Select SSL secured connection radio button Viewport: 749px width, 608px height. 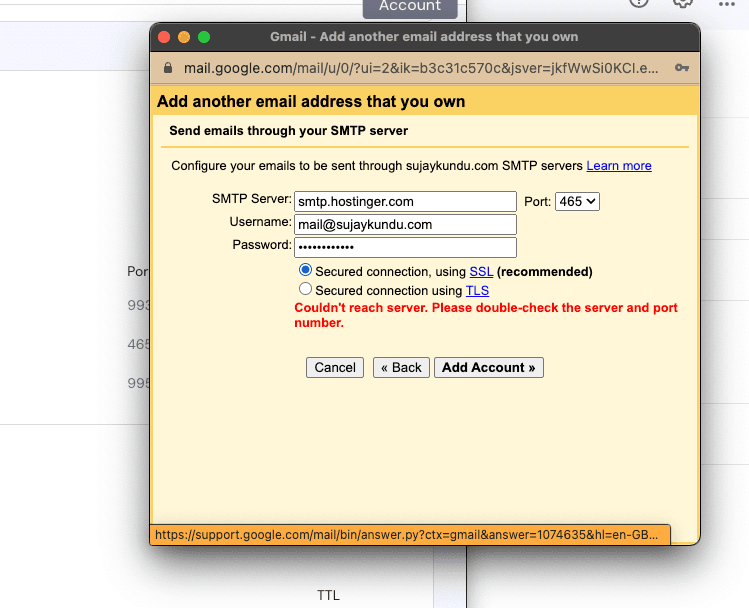[305, 270]
